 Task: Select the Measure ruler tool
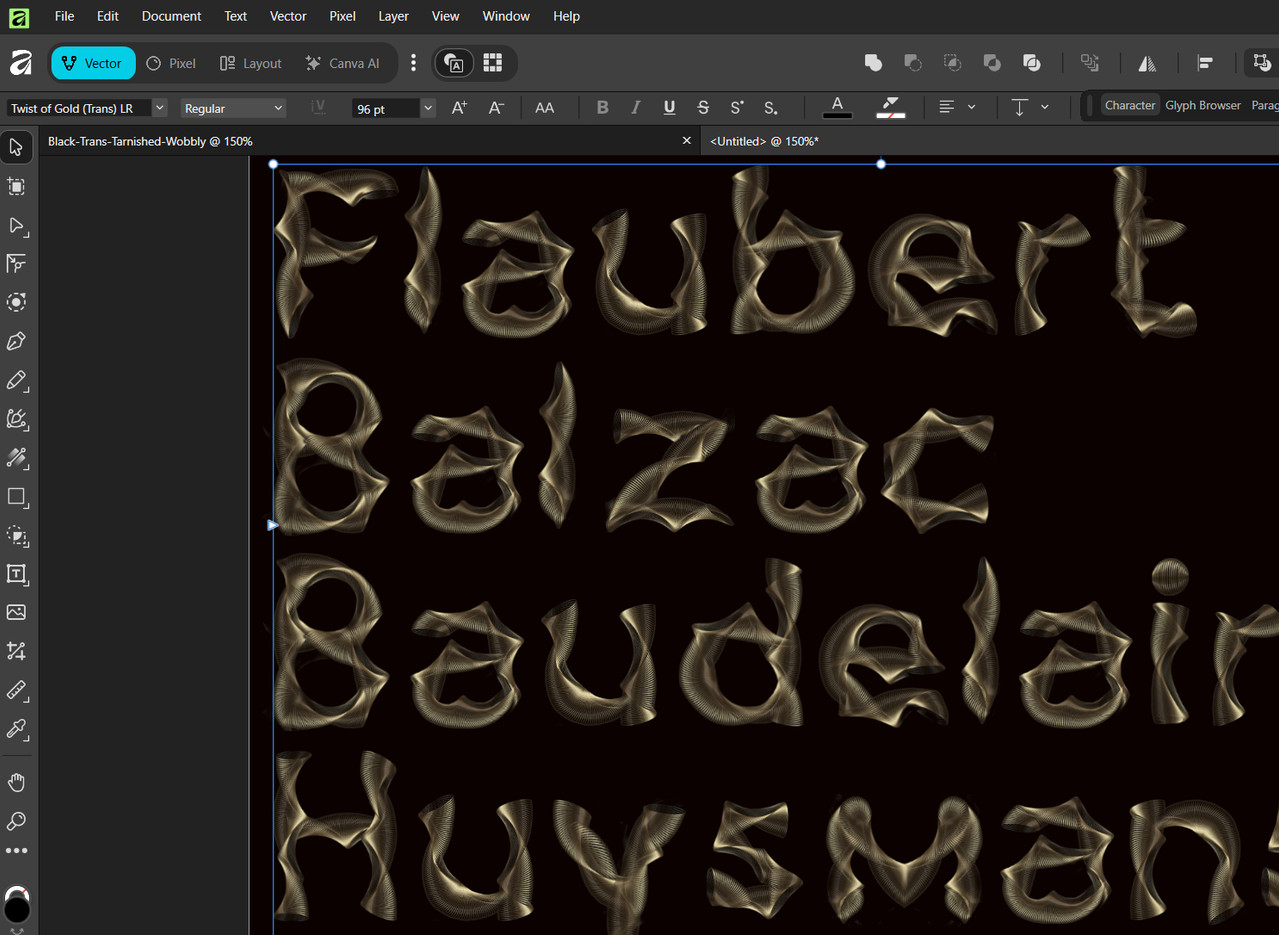17,690
